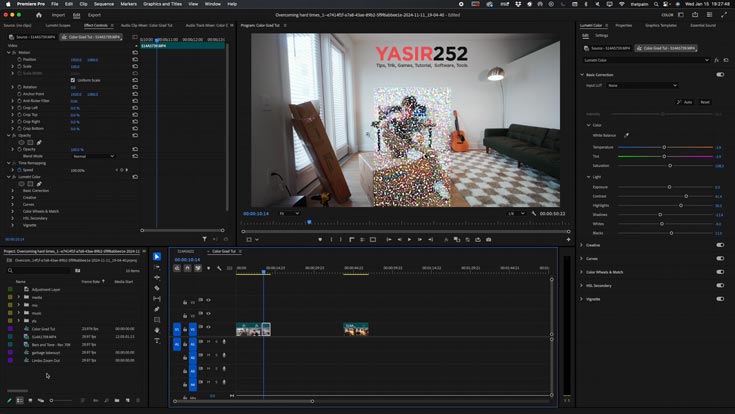Select the Type tool
Image resolution: width=735 pixels, height=414 pixels.
click(x=157, y=341)
